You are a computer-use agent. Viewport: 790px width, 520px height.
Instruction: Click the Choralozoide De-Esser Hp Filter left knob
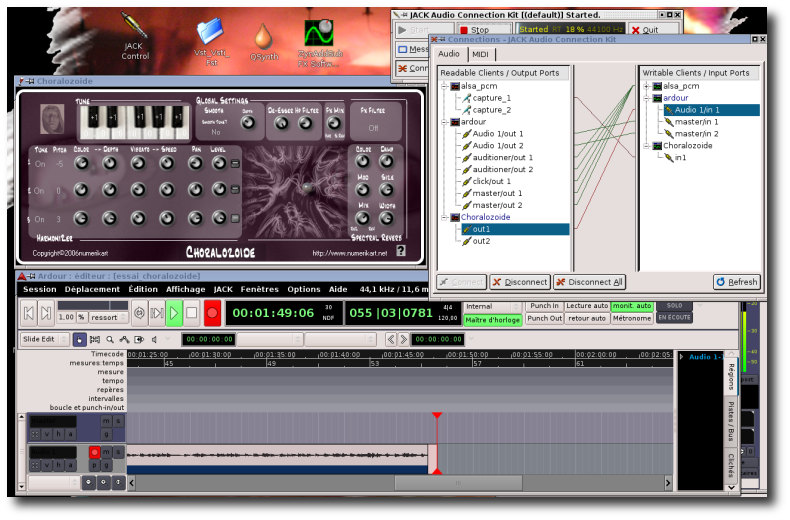[x=281, y=123]
